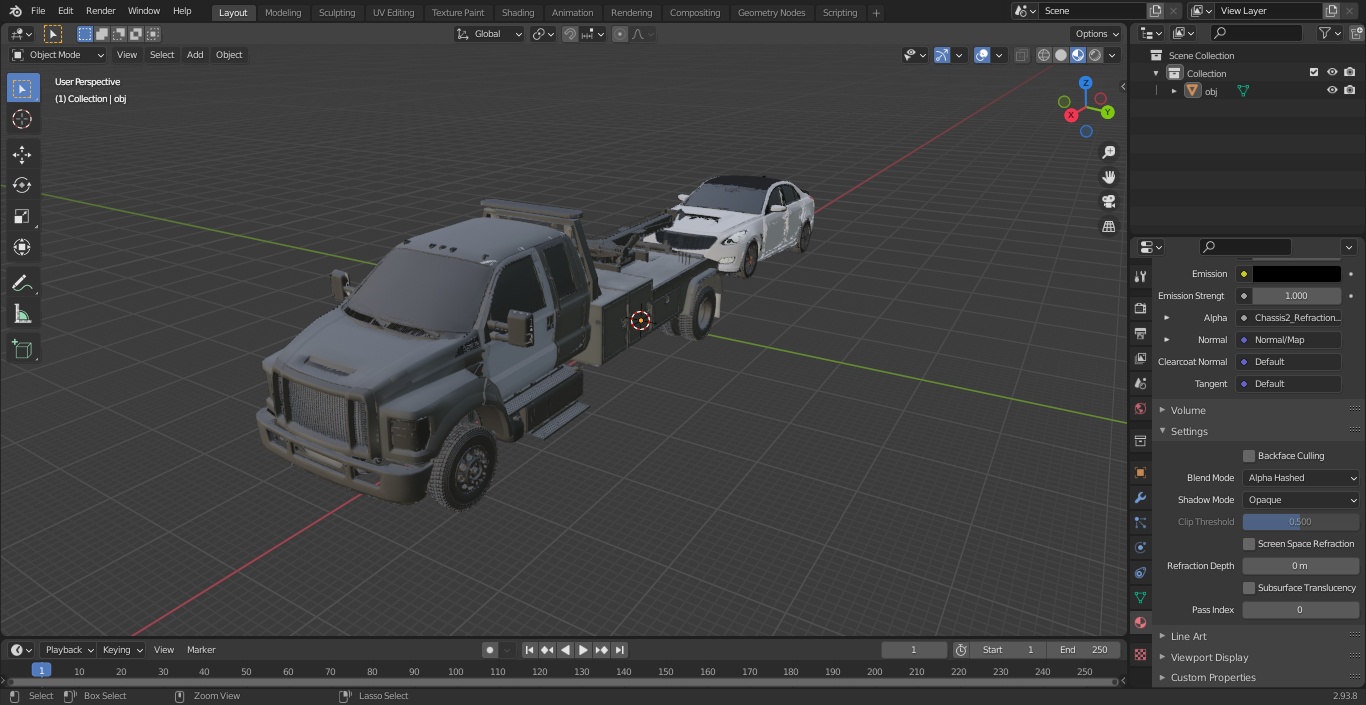
Task: Collapse the Settings panel
Action: (1189, 432)
